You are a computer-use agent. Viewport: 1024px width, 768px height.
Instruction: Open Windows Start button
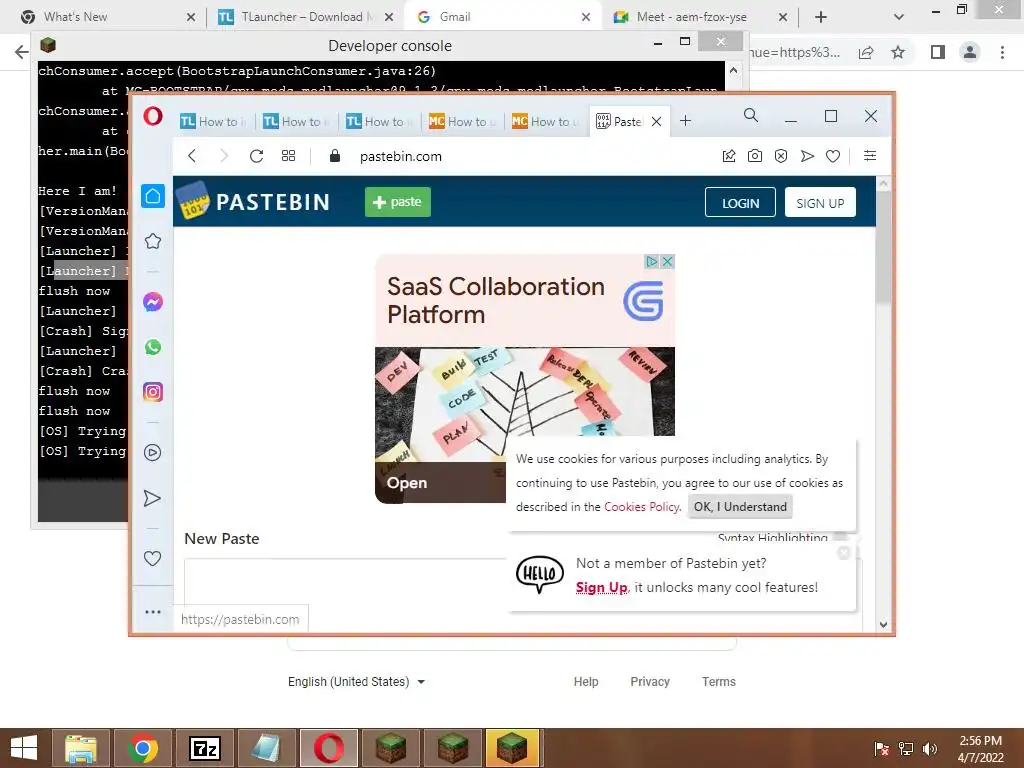[x=24, y=748]
